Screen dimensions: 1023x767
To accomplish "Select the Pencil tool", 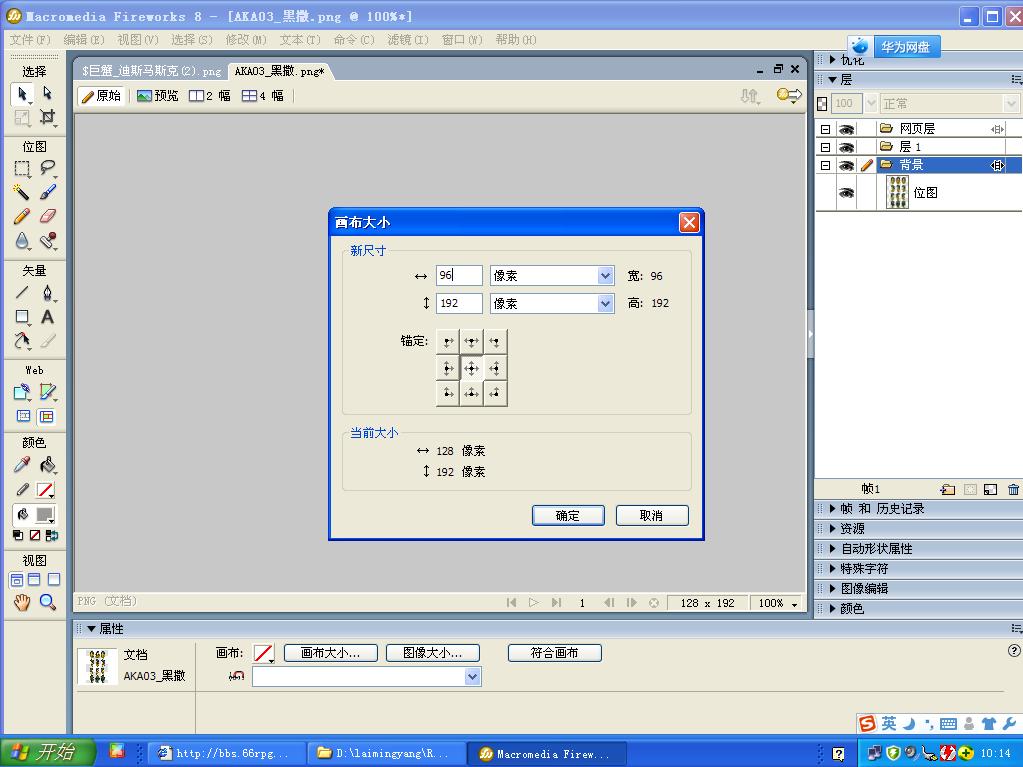I will tap(22, 216).
